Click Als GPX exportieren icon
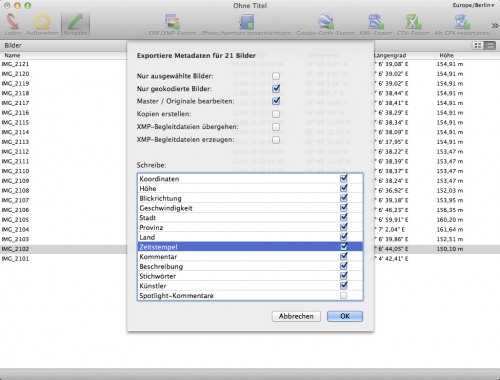The image size is (500, 380). coord(462,24)
